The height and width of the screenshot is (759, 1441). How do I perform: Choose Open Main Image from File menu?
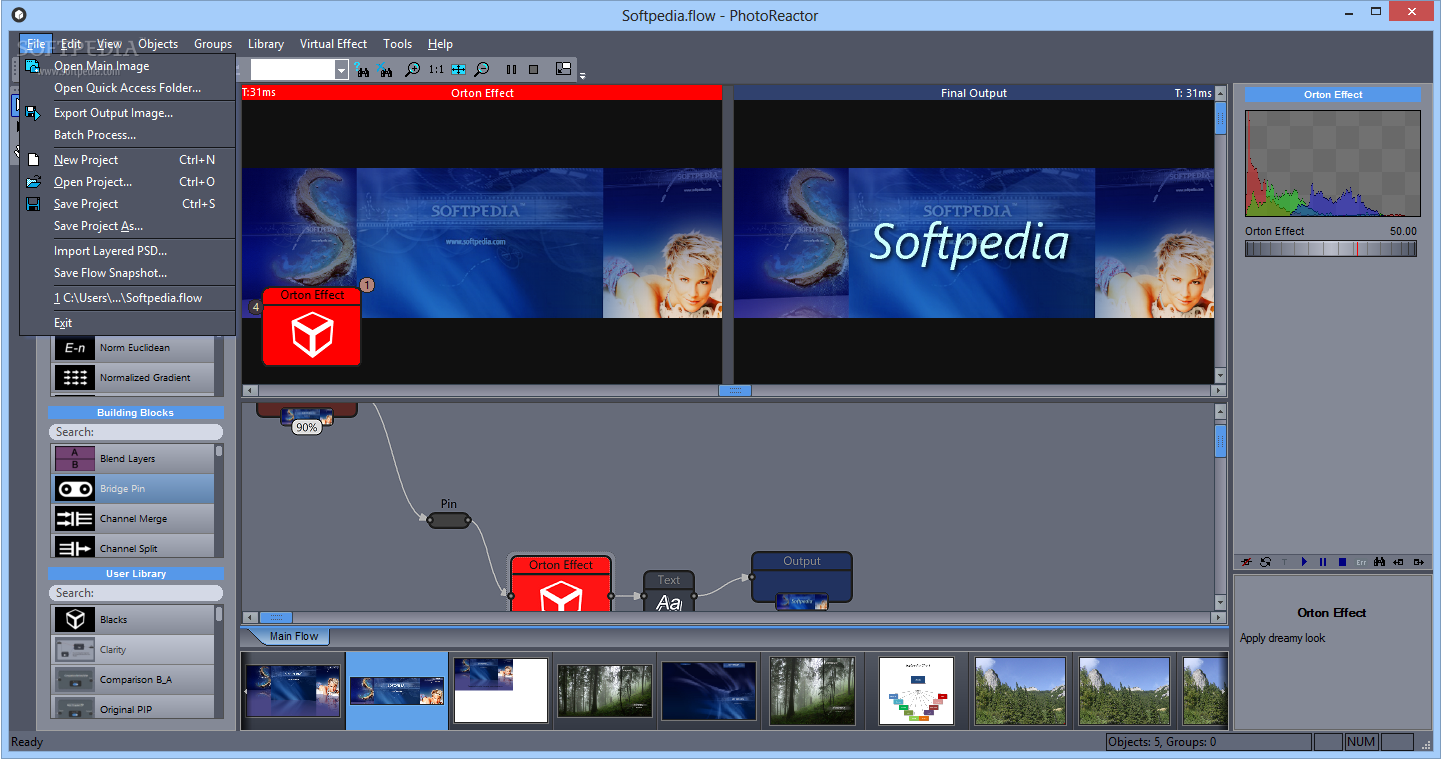click(x=128, y=66)
